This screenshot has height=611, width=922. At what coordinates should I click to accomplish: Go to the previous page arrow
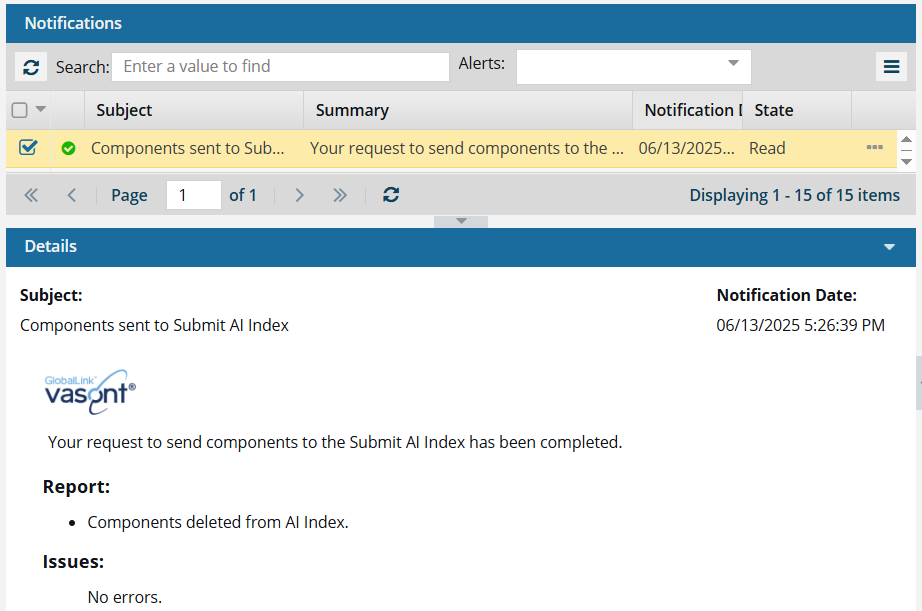(71, 195)
